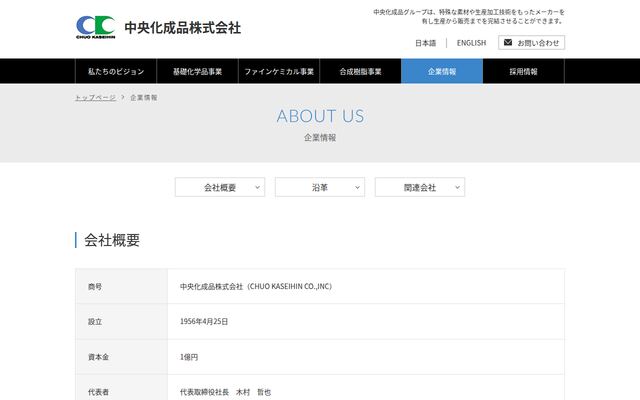The image size is (640, 400).
Task: Jump to 沿革 section button
Action: click(320, 187)
